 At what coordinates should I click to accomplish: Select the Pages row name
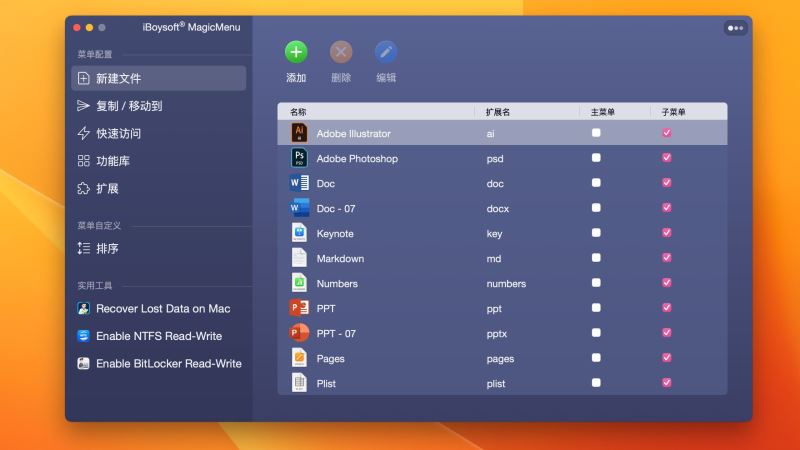[x=330, y=359]
